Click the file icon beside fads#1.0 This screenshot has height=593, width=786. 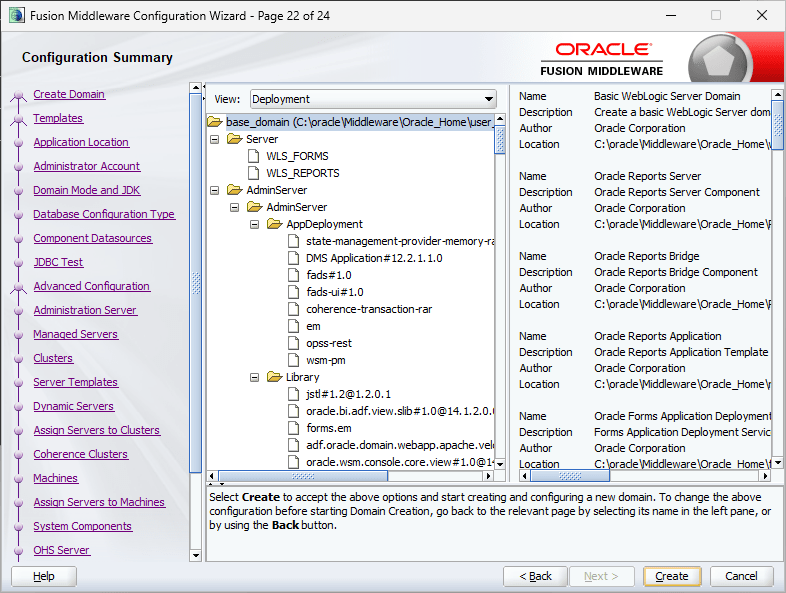(x=294, y=275)
